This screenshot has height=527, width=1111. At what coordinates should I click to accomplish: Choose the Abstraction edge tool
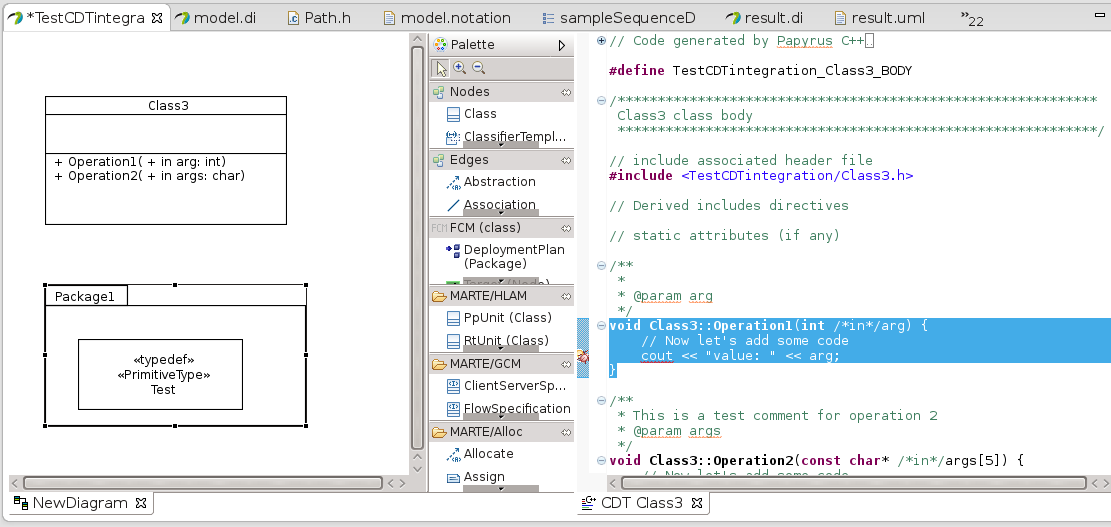coord(498,182)
